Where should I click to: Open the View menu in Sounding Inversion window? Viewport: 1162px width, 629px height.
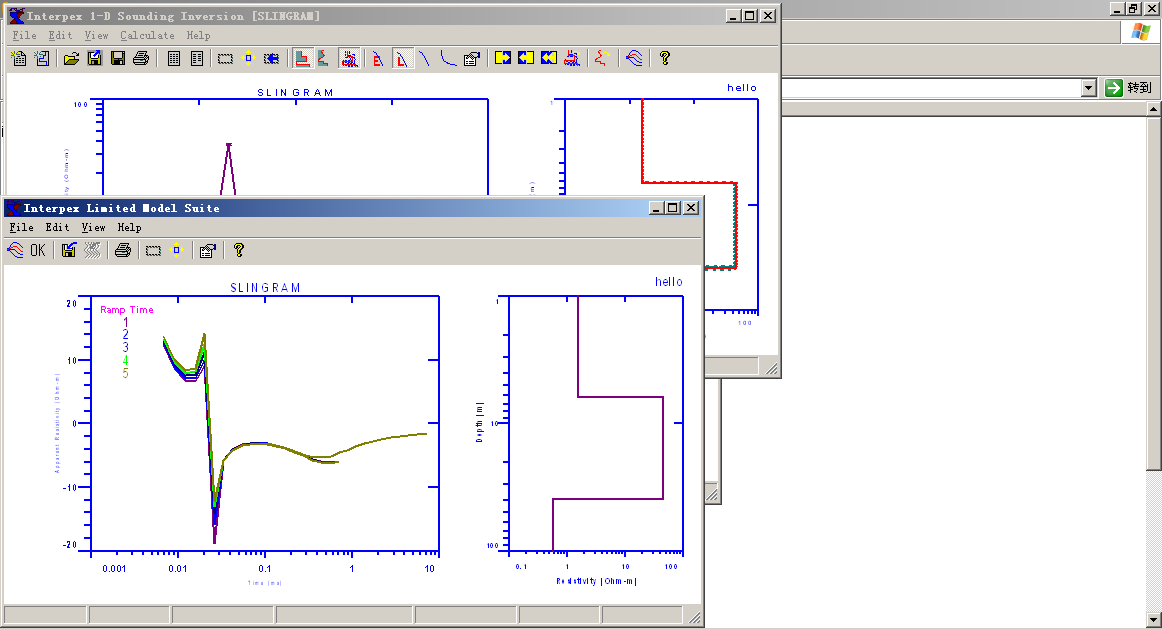[x=96, y=36]
